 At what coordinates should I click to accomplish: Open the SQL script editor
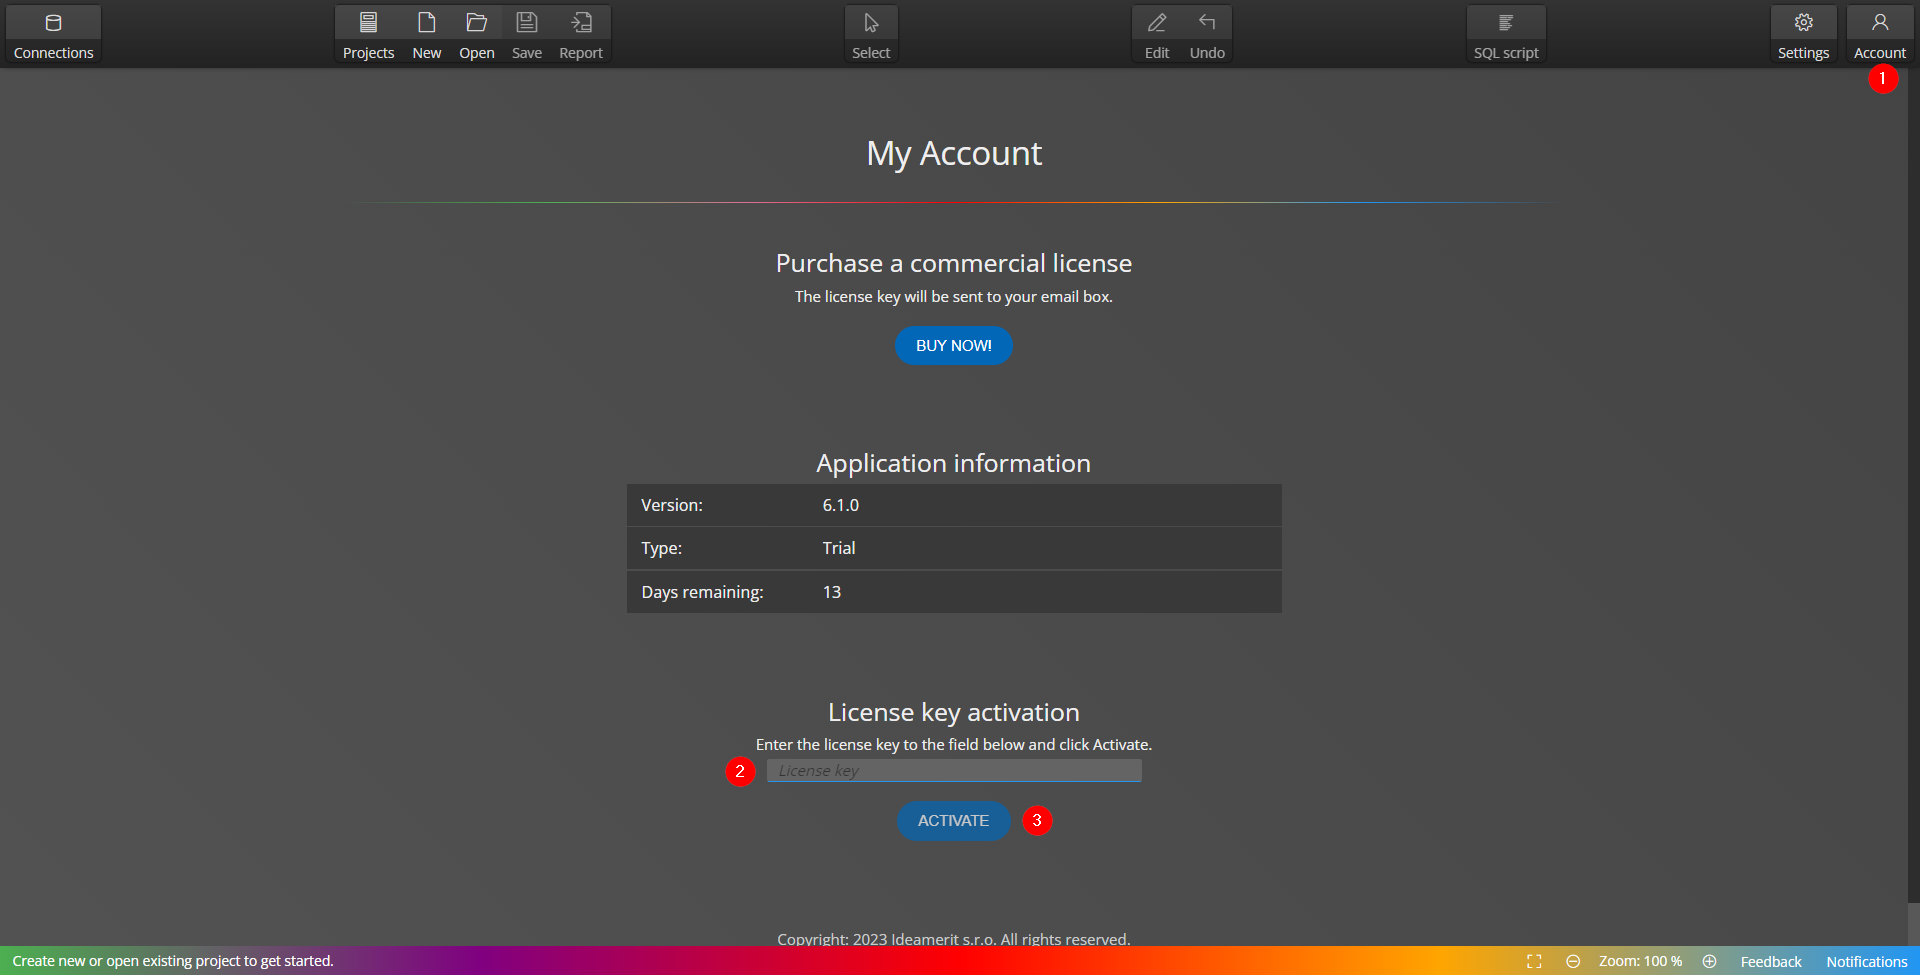[1506, 33]
